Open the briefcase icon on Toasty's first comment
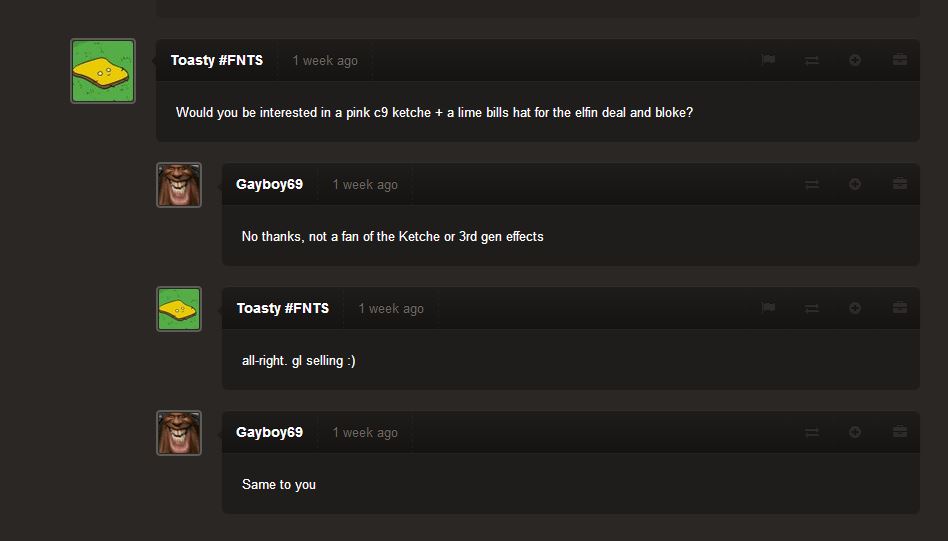This screenshot has width=948, height=541. 900,59
